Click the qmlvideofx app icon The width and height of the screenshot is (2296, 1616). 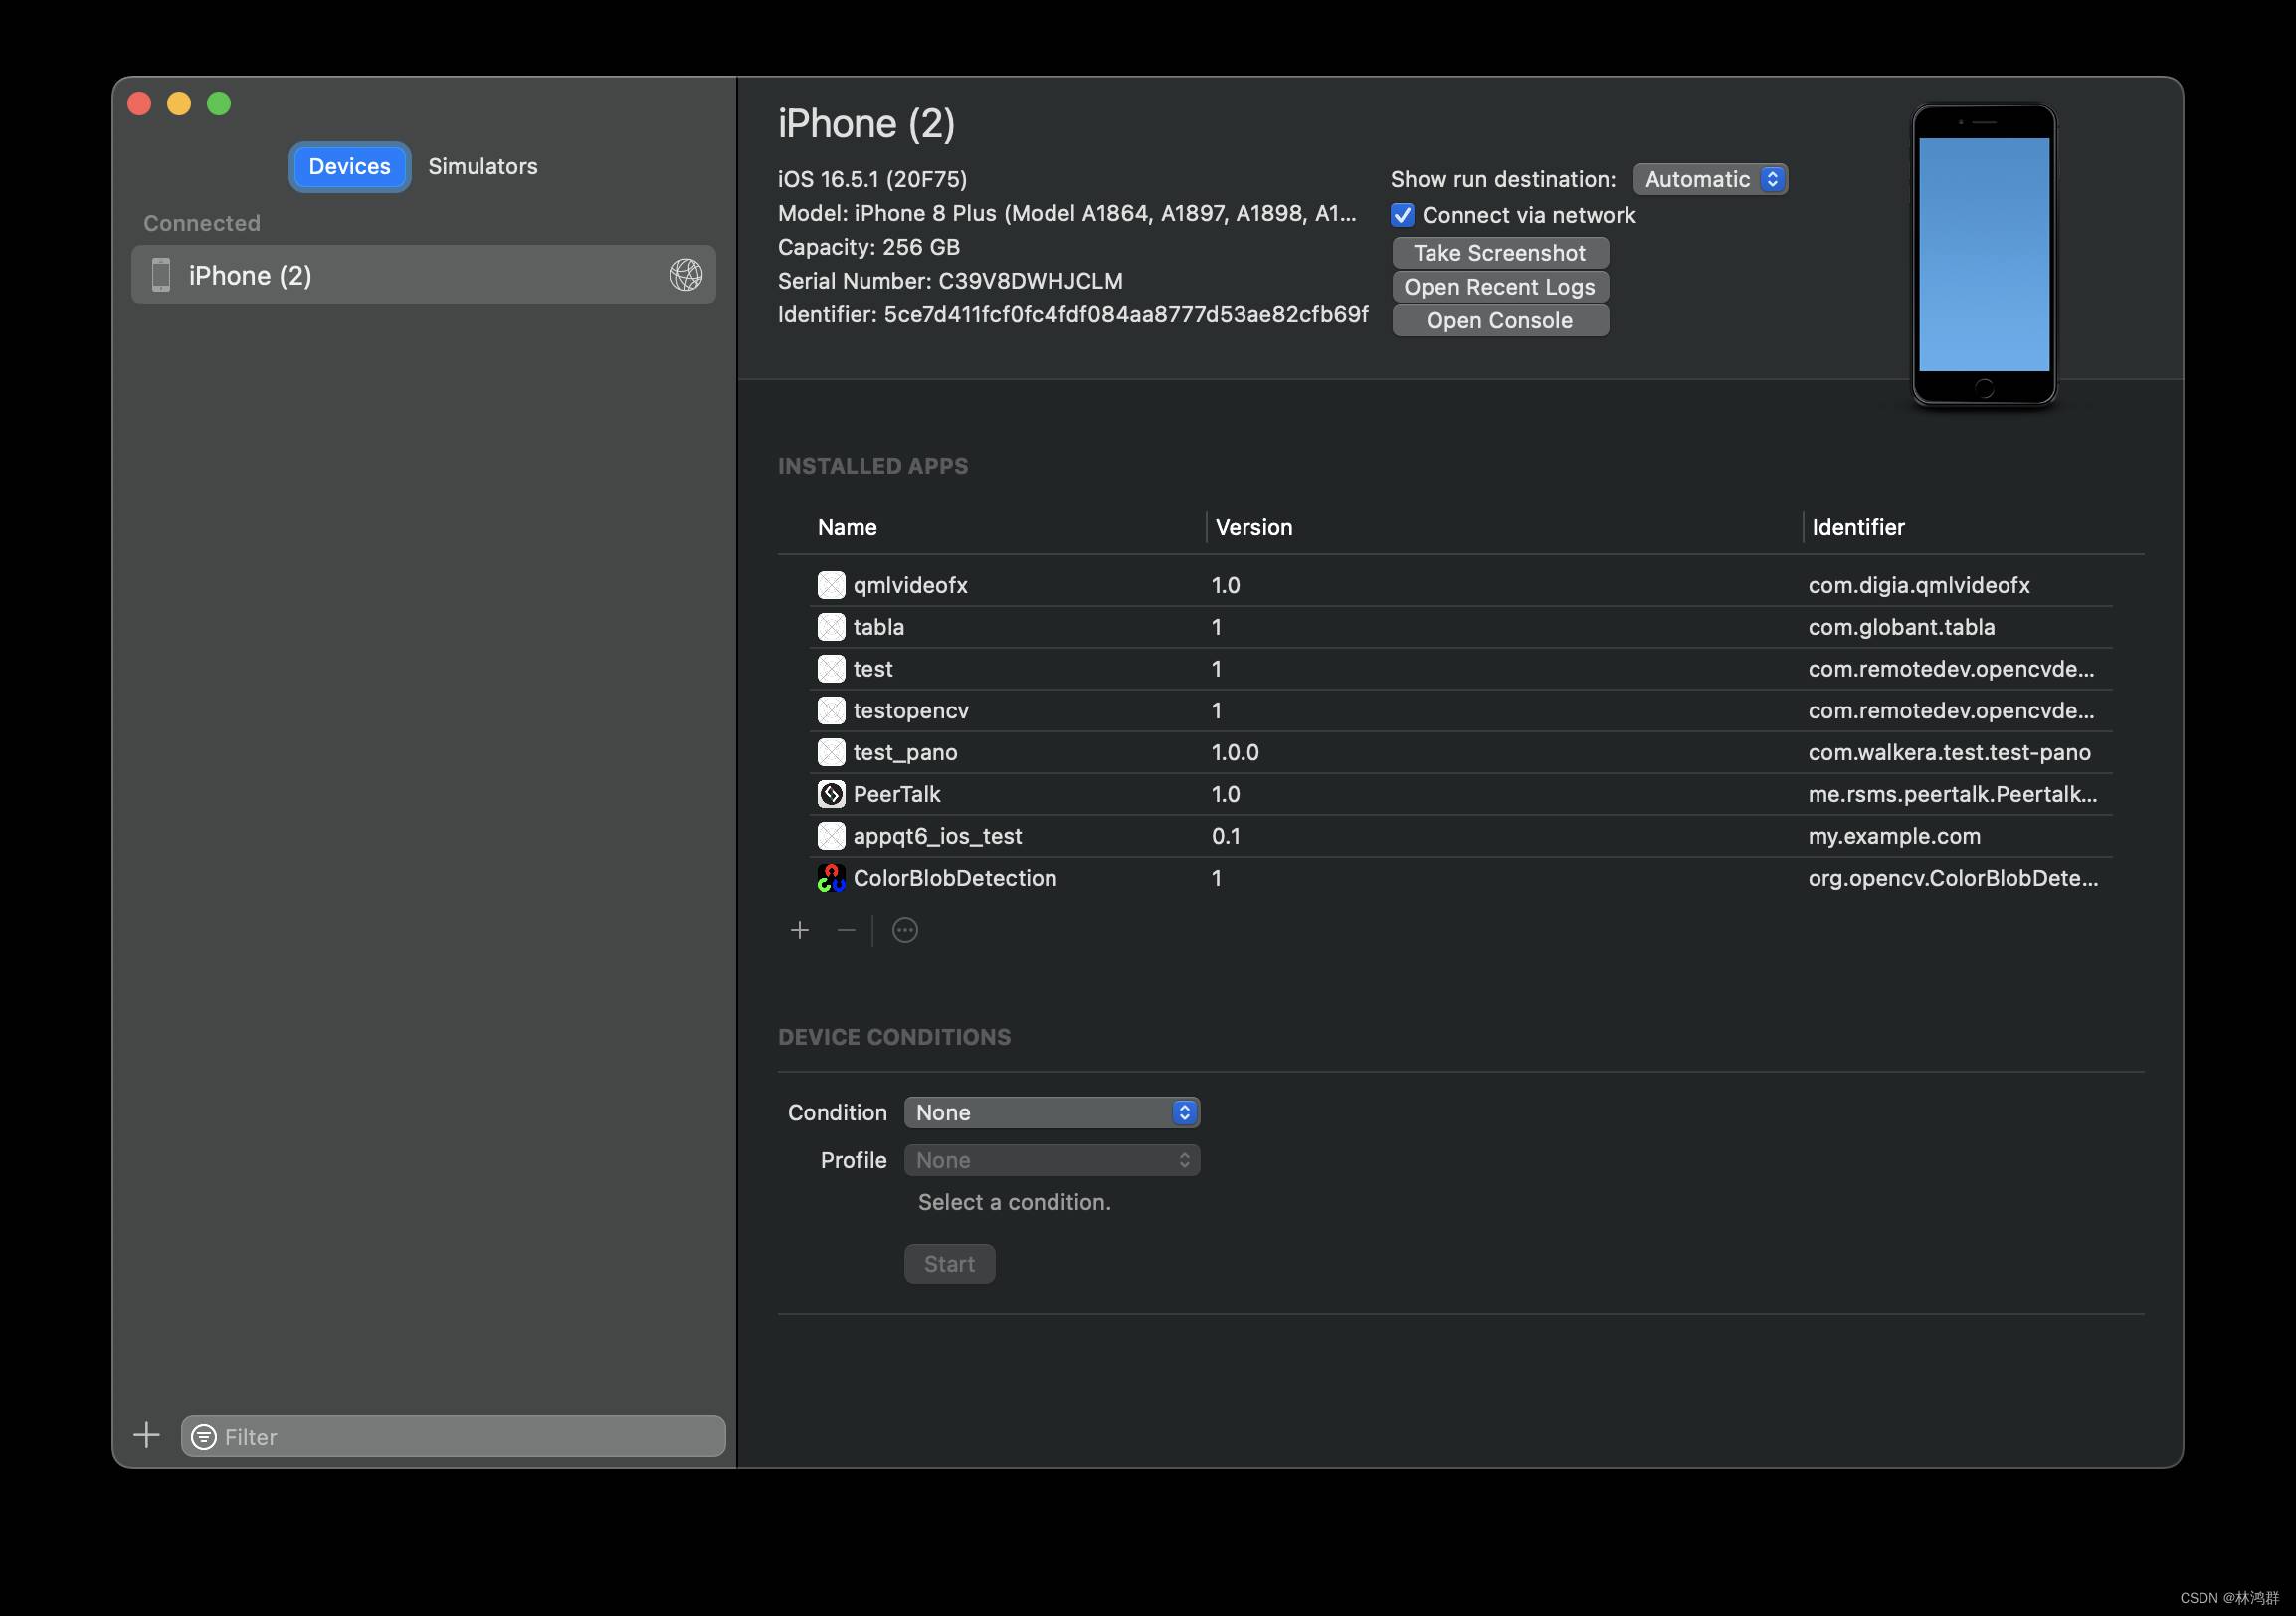click(x=831, y=585)
